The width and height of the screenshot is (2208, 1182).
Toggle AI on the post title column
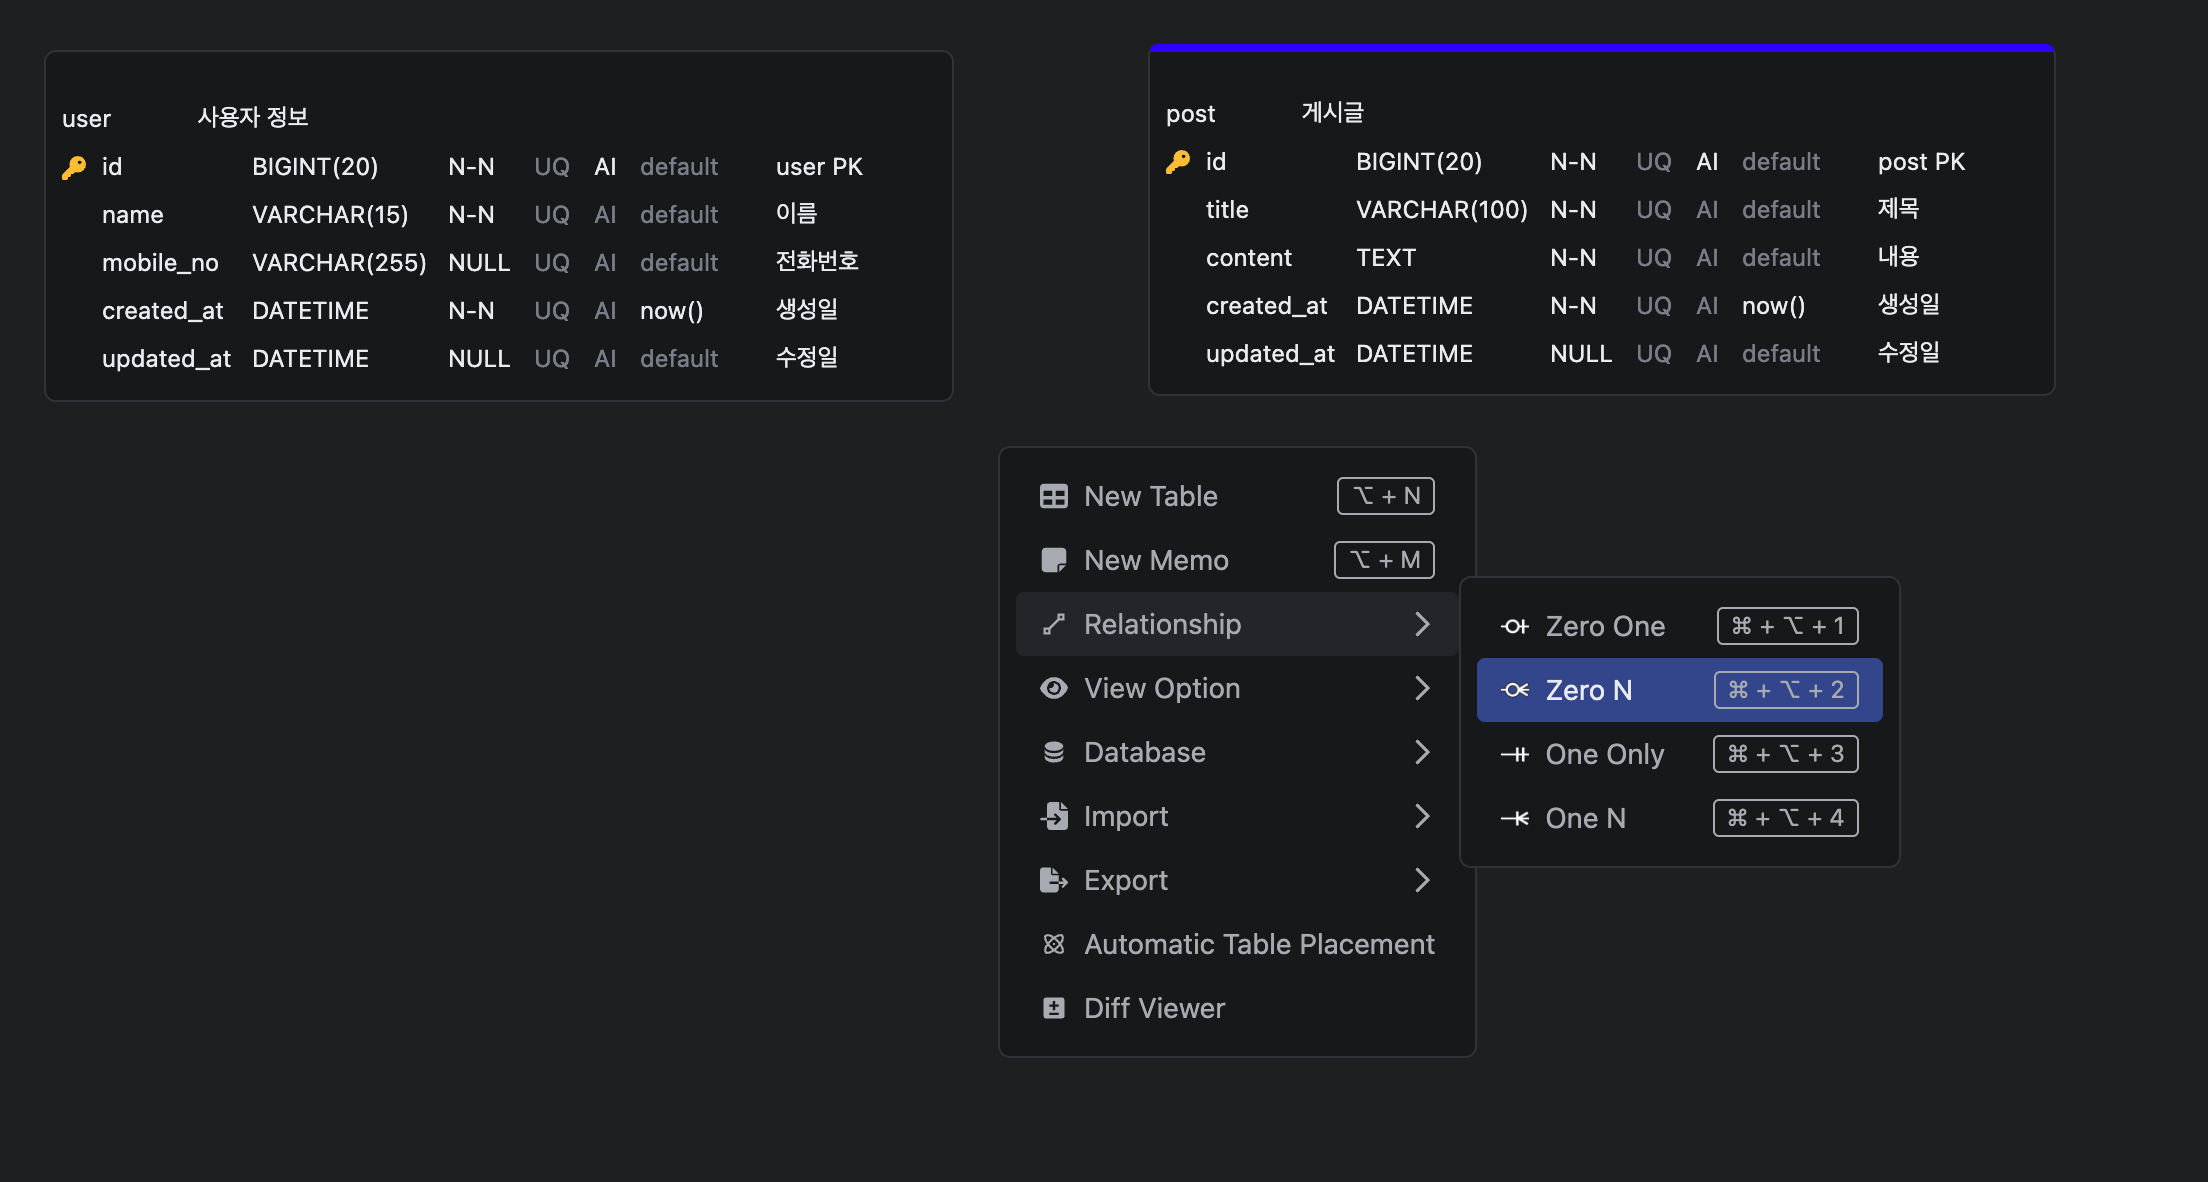pos(1706,210)
